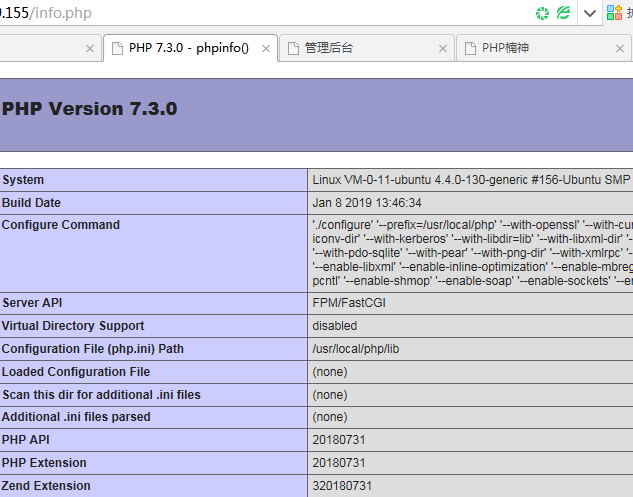Click page icon of phpinfo() tab
Screen dimensions: 633x497
click(x=117, y=48)
